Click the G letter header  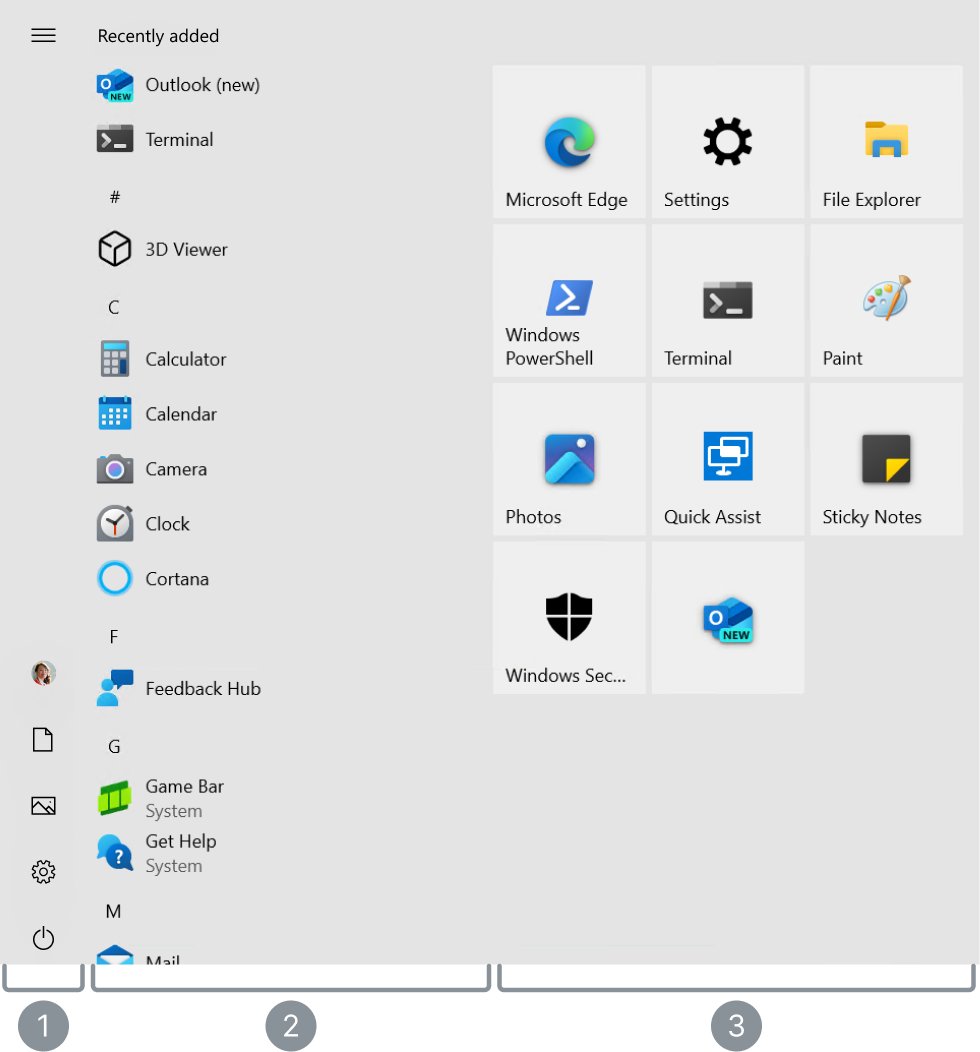tap(114, 747)
